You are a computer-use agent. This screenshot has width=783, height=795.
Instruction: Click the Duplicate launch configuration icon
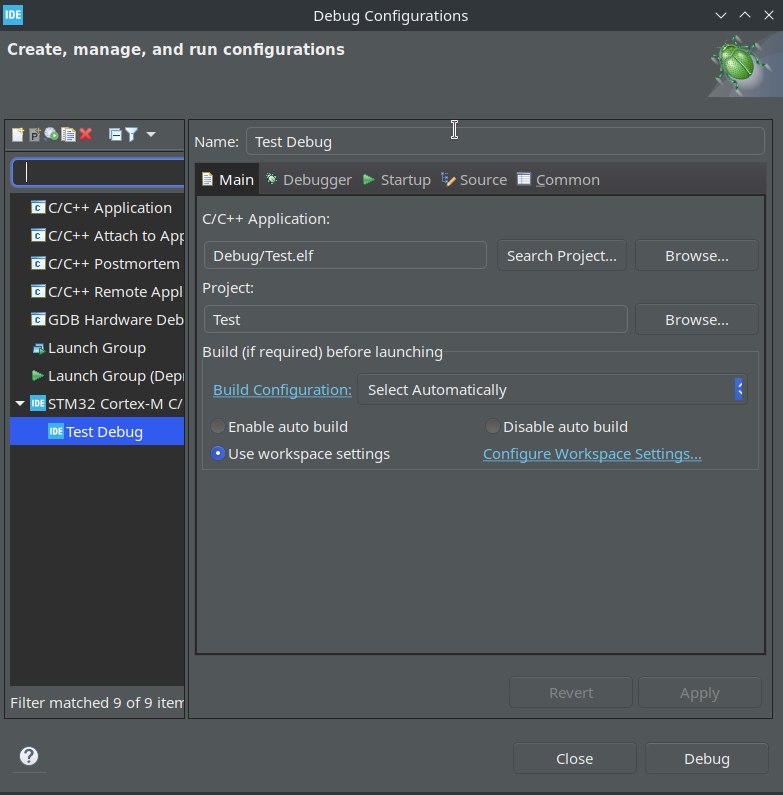pos(68,134)
